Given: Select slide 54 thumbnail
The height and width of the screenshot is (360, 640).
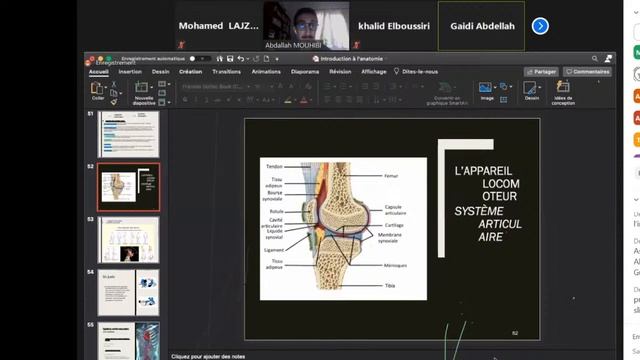Looking at the screenshot, I should click(x=129, y=293).
